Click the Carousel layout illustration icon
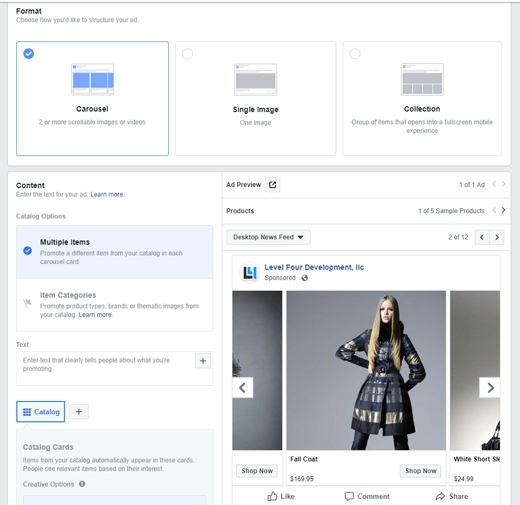 92,79
